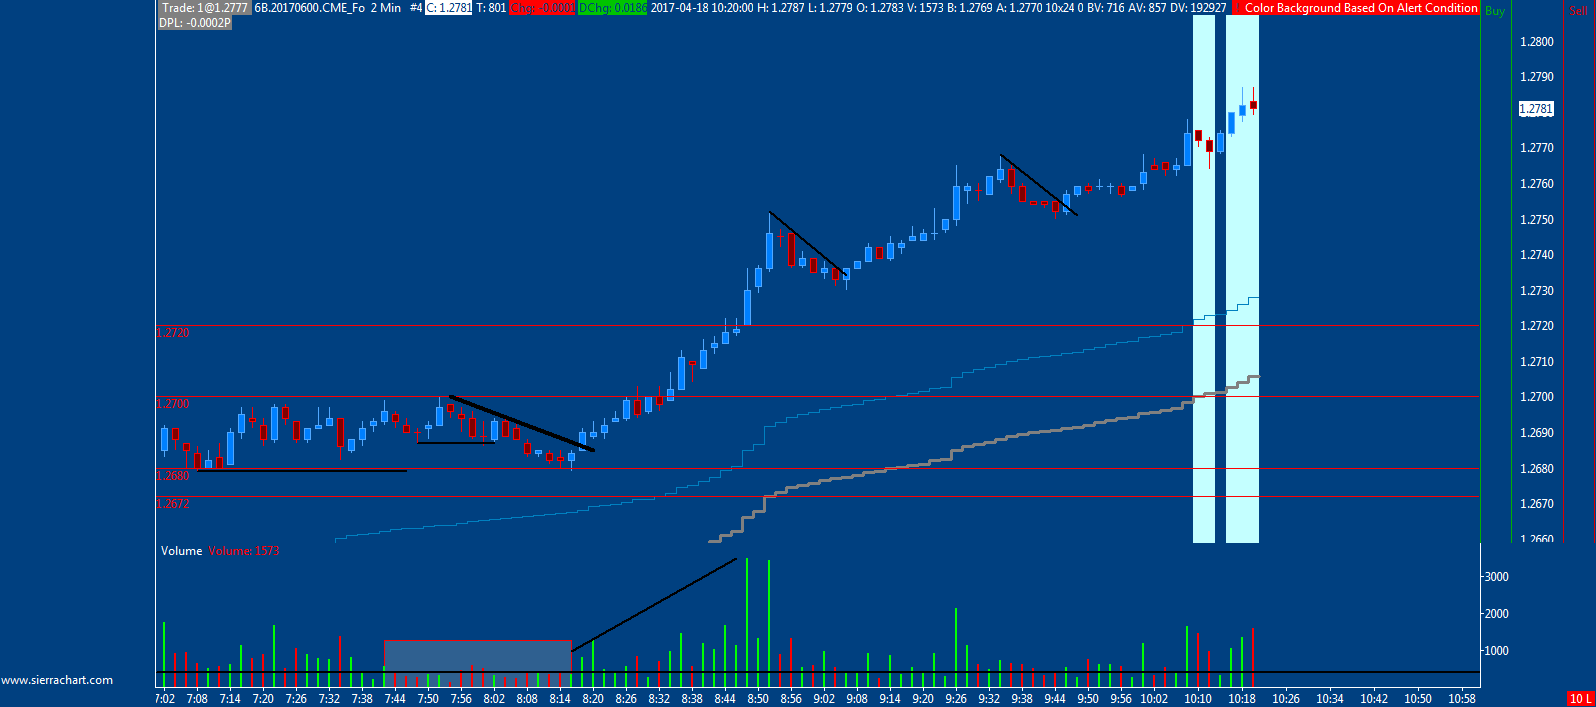Click the 'DV: 192927' daily volume value

1198,8
